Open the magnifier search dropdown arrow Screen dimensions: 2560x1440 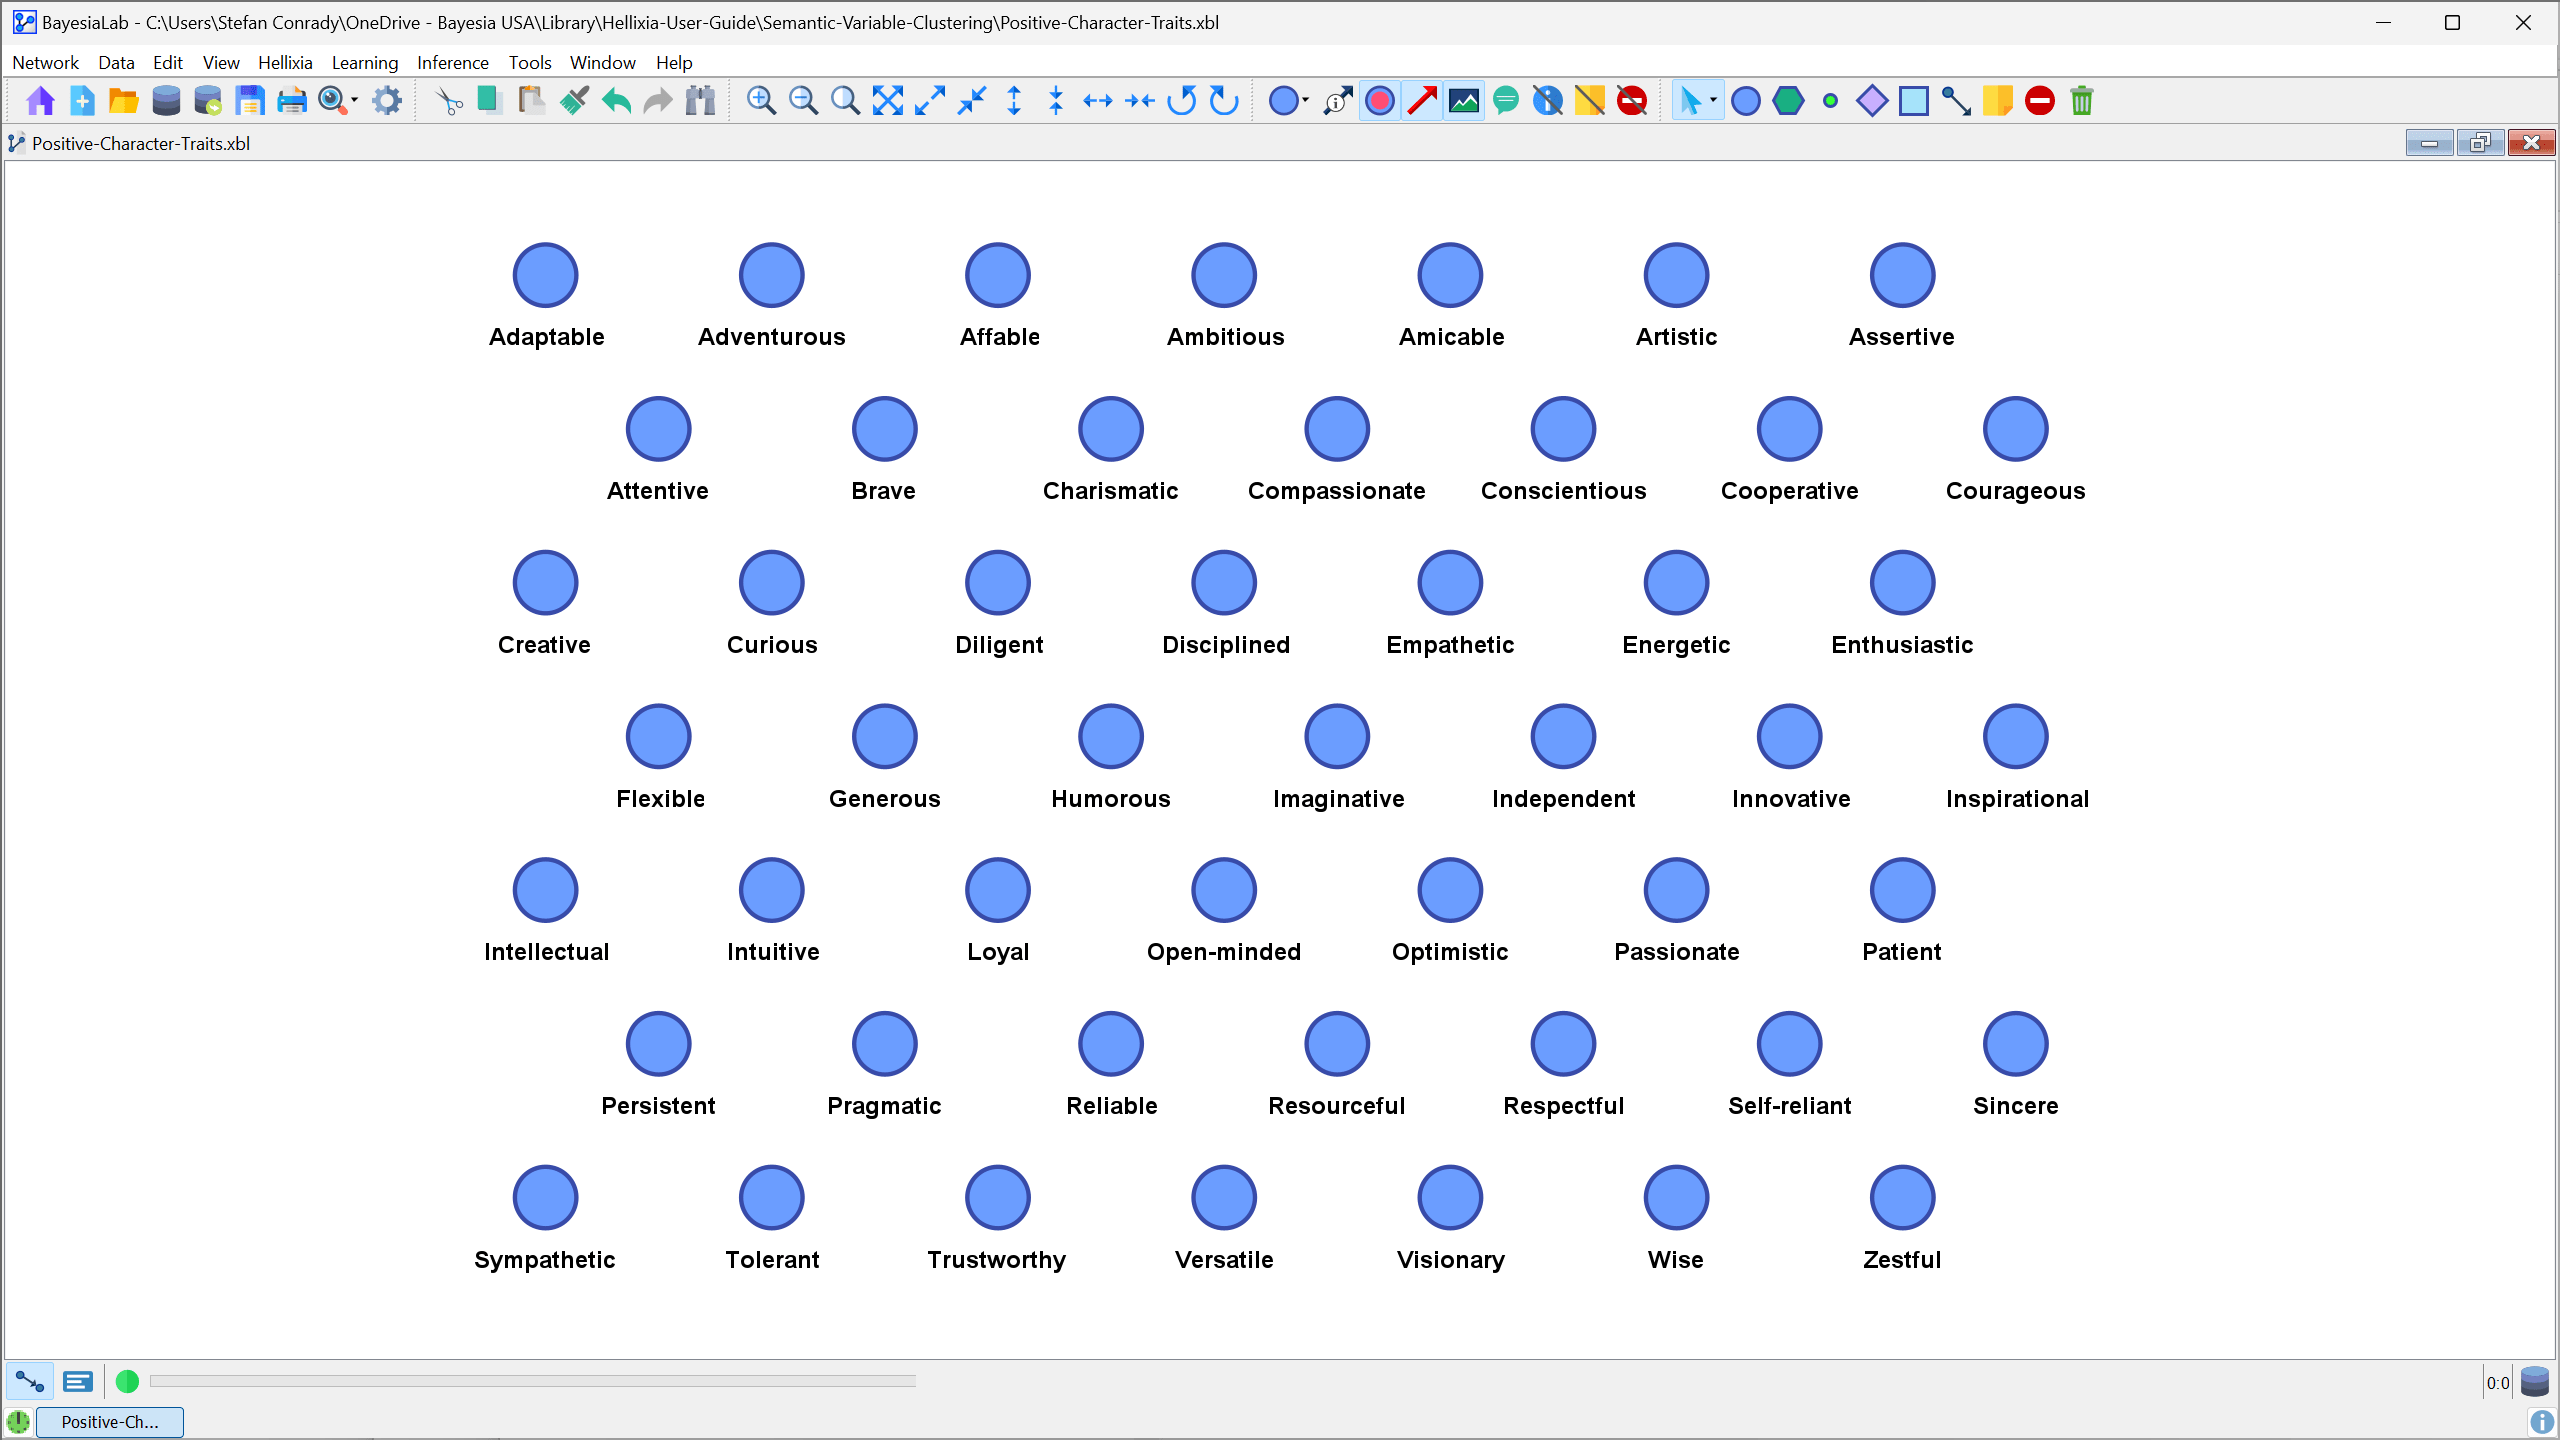(355, 101)
